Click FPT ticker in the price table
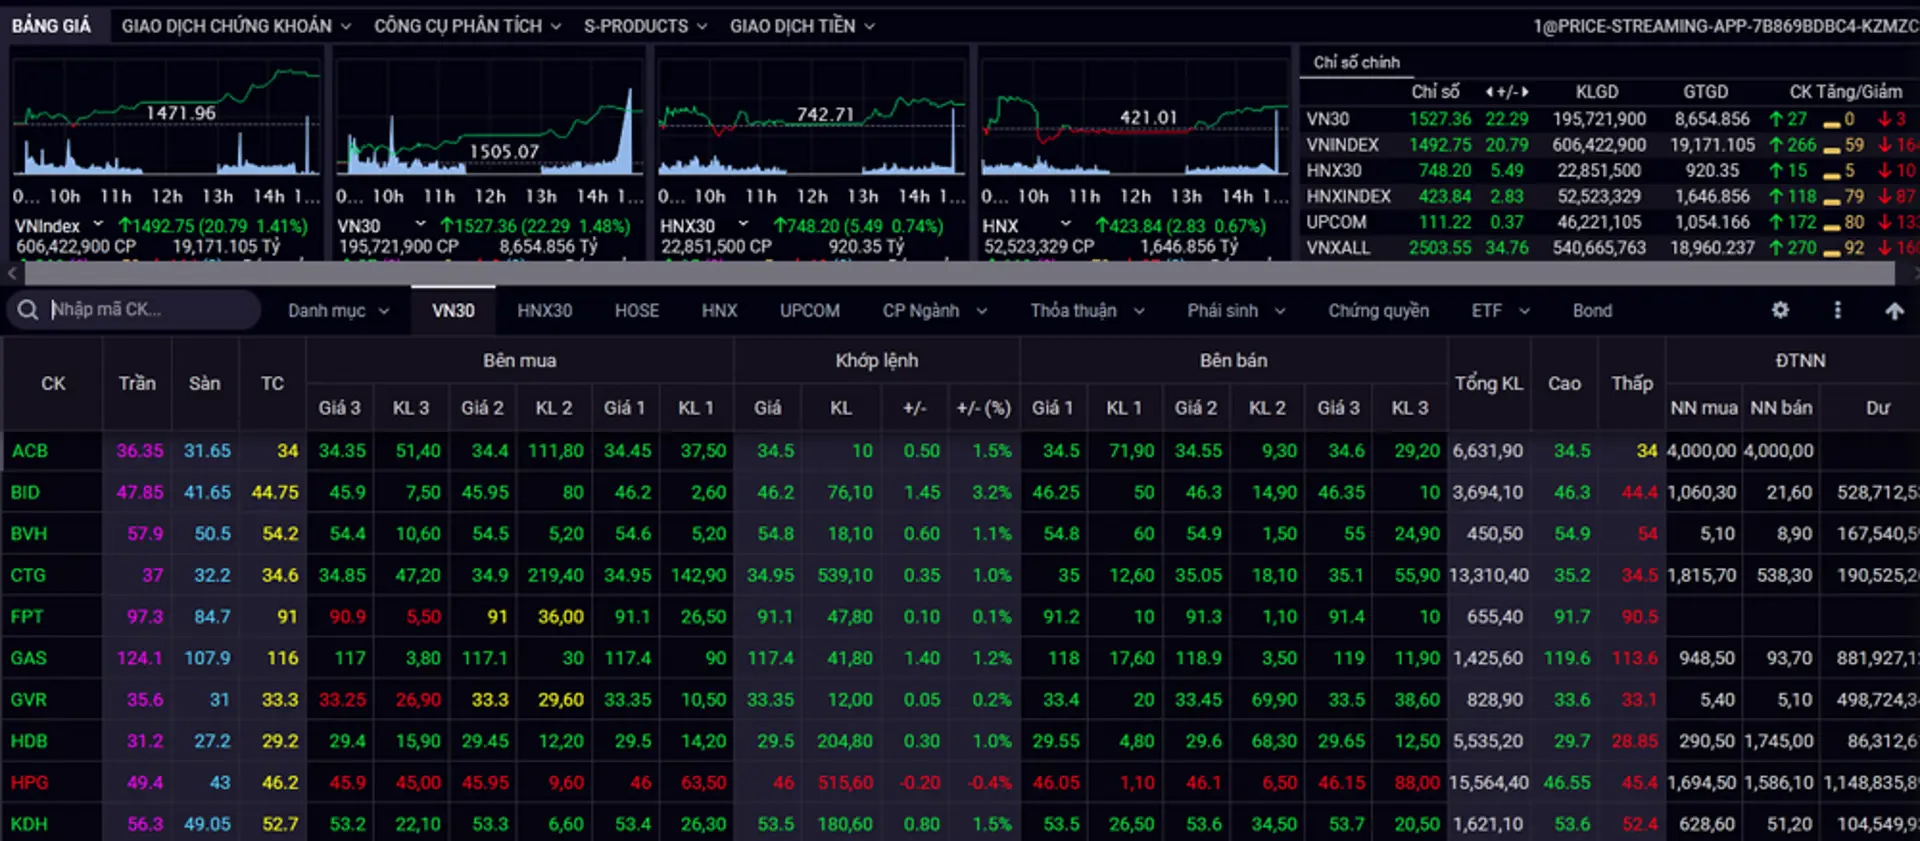The width and height of the screenshot is (1920, 841). pyautogui.click(x=27, y=617)
